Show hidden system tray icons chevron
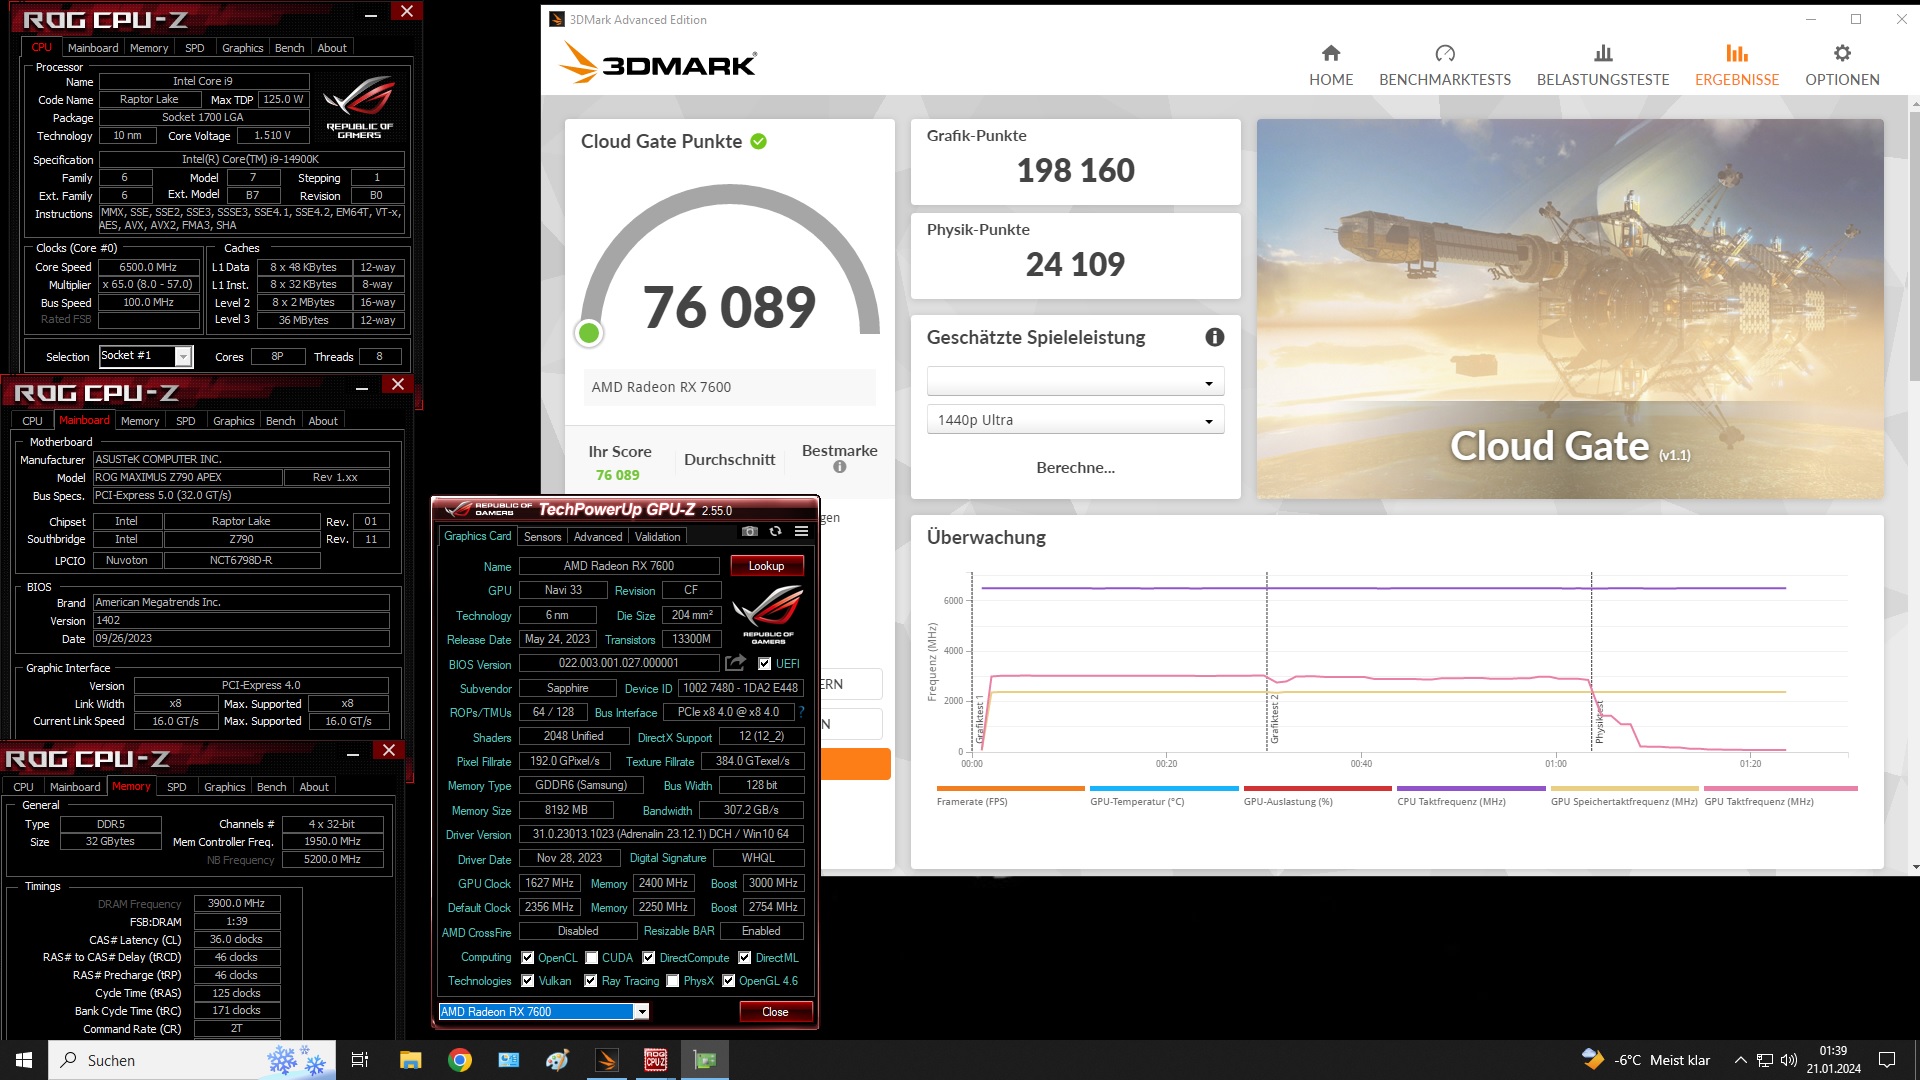 click(1741, 1060)
